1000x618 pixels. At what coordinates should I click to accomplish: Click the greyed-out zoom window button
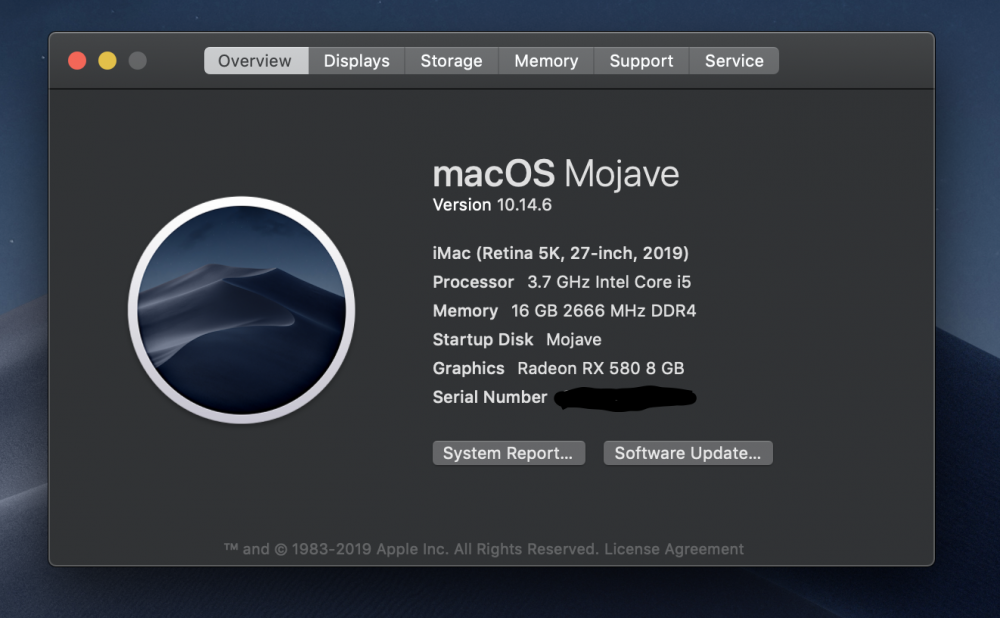click(137, 61)
